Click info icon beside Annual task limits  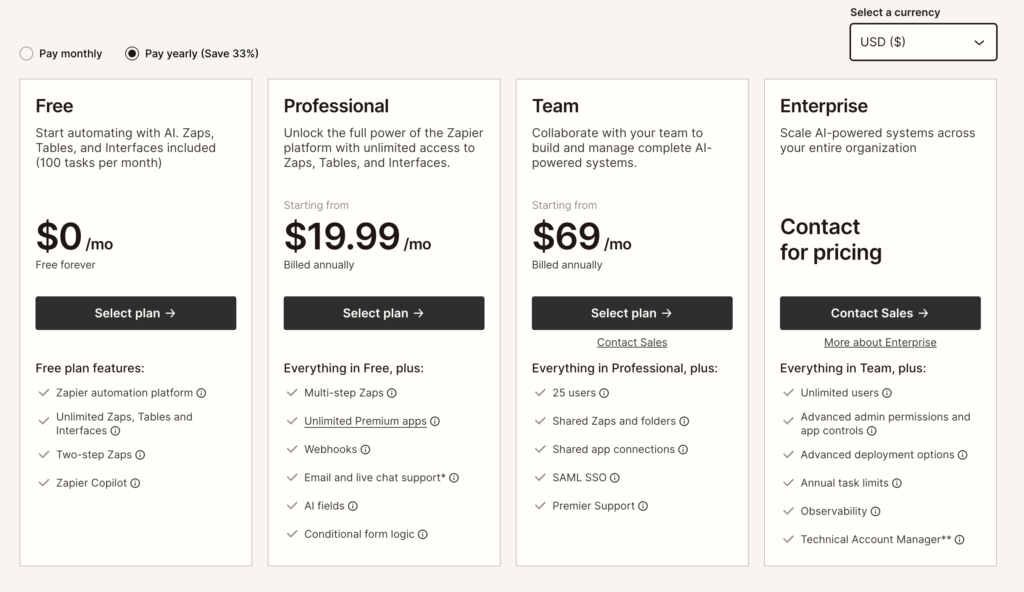click(897, 483)
